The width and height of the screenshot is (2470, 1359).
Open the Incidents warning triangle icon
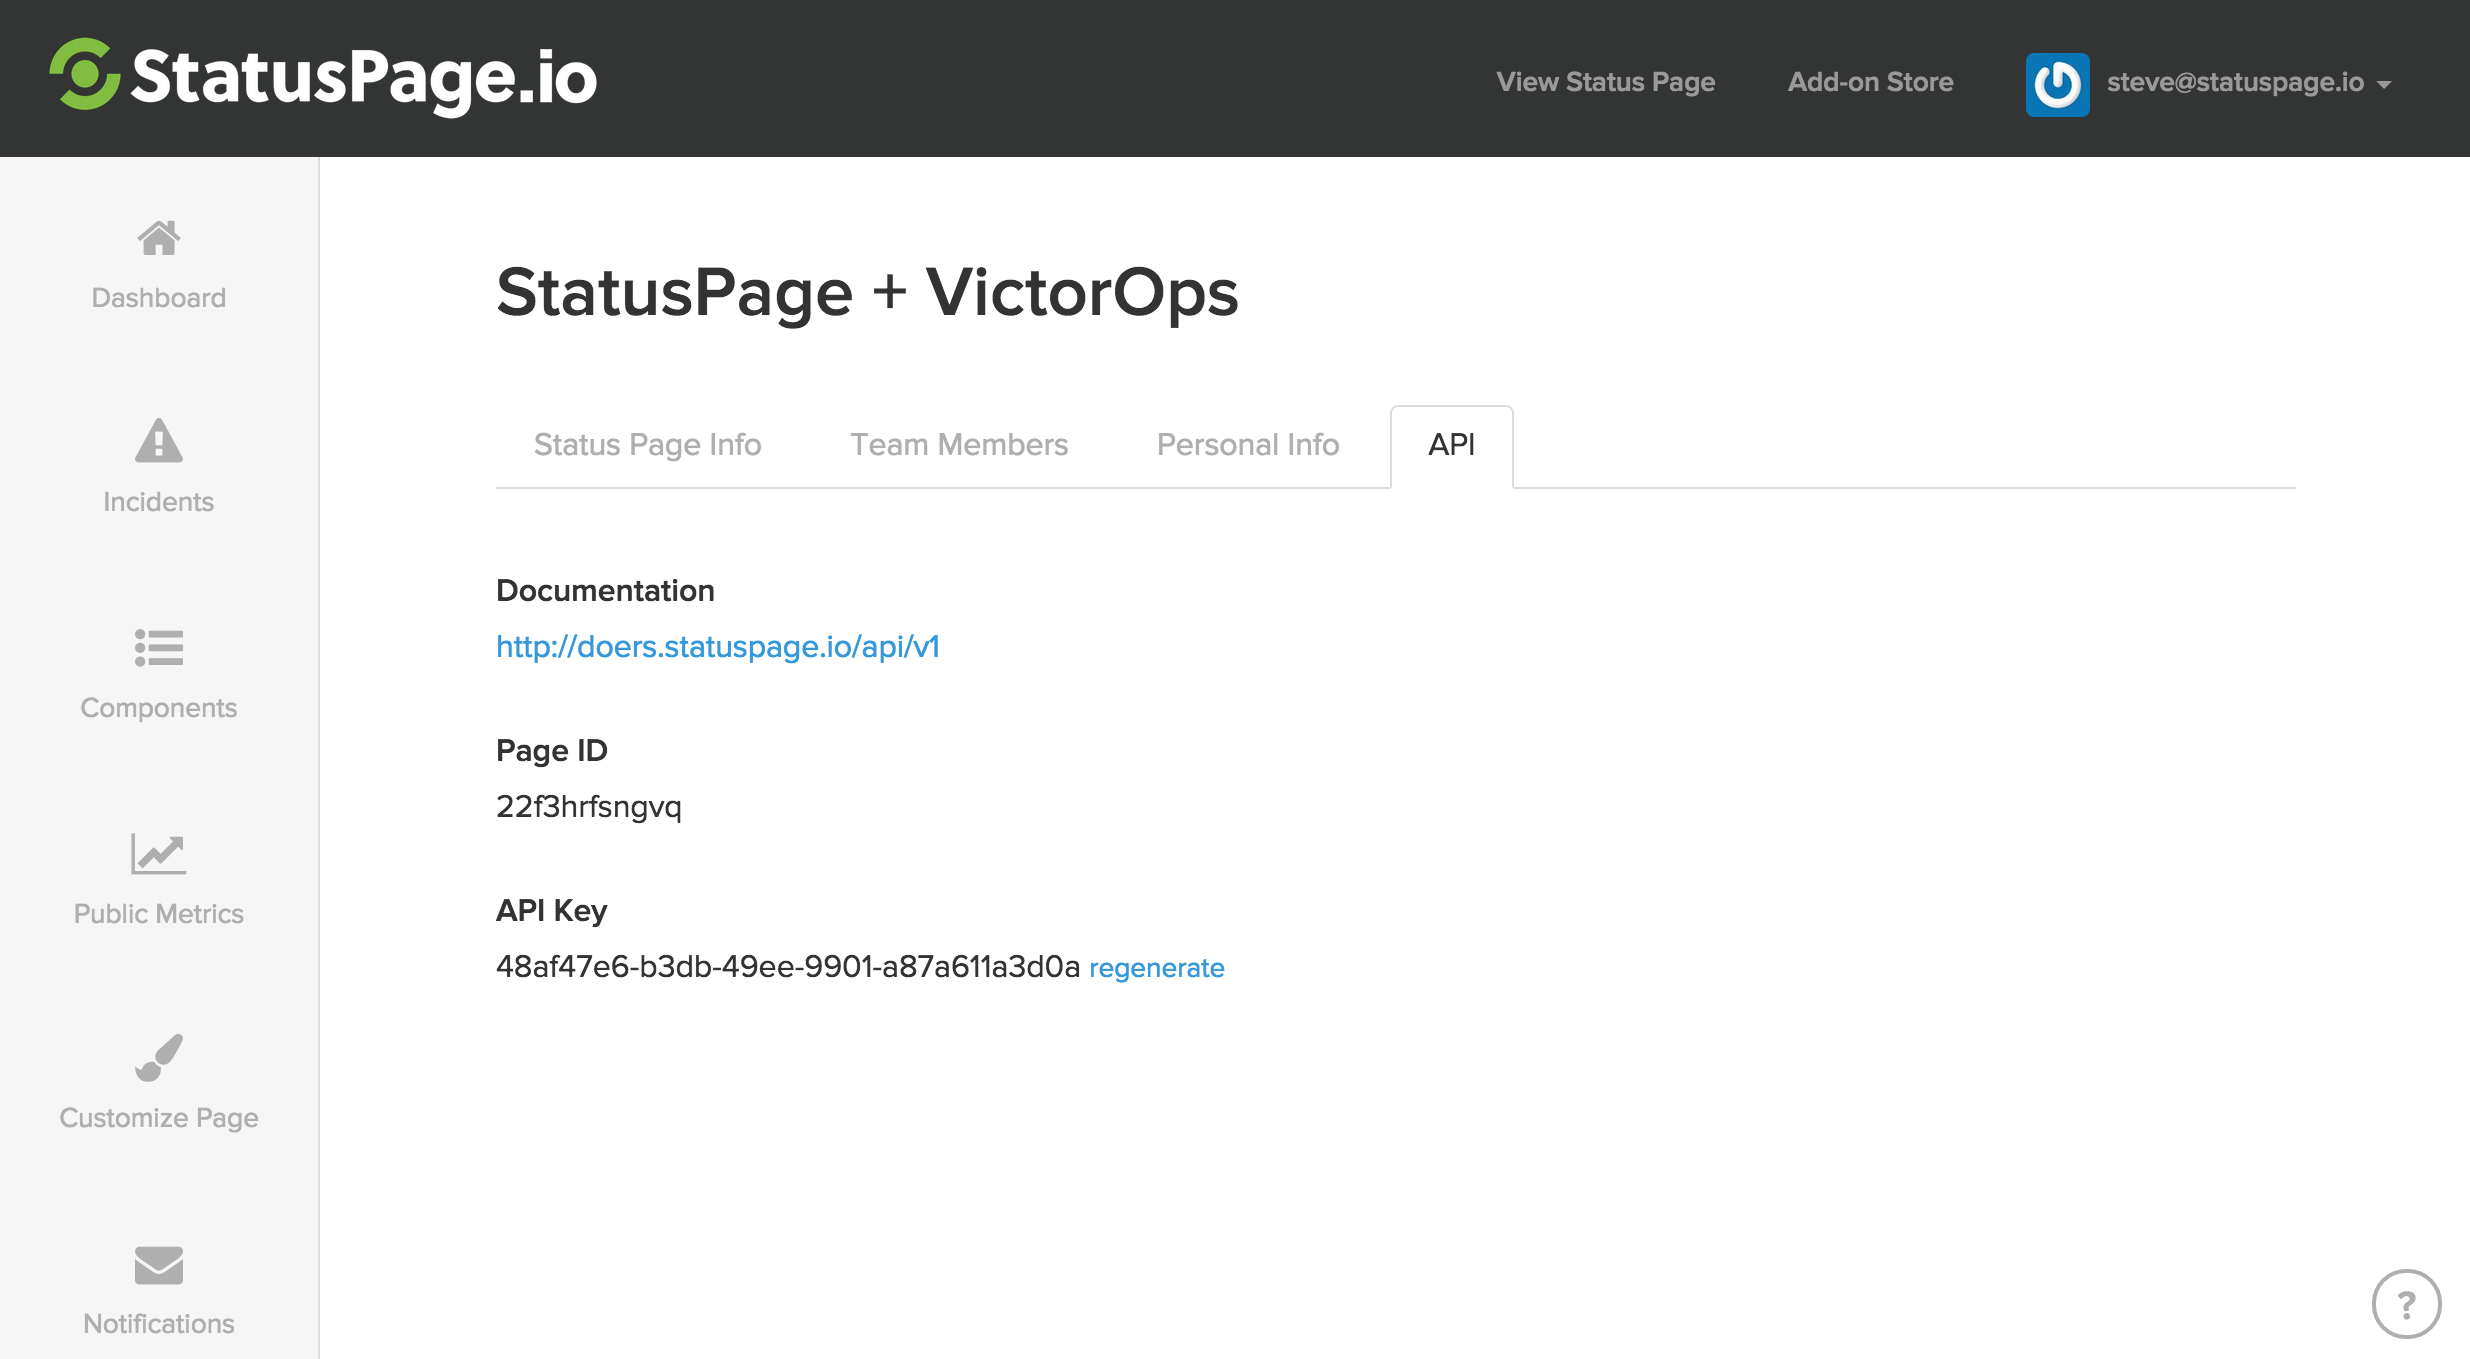[x=159, y=441]
